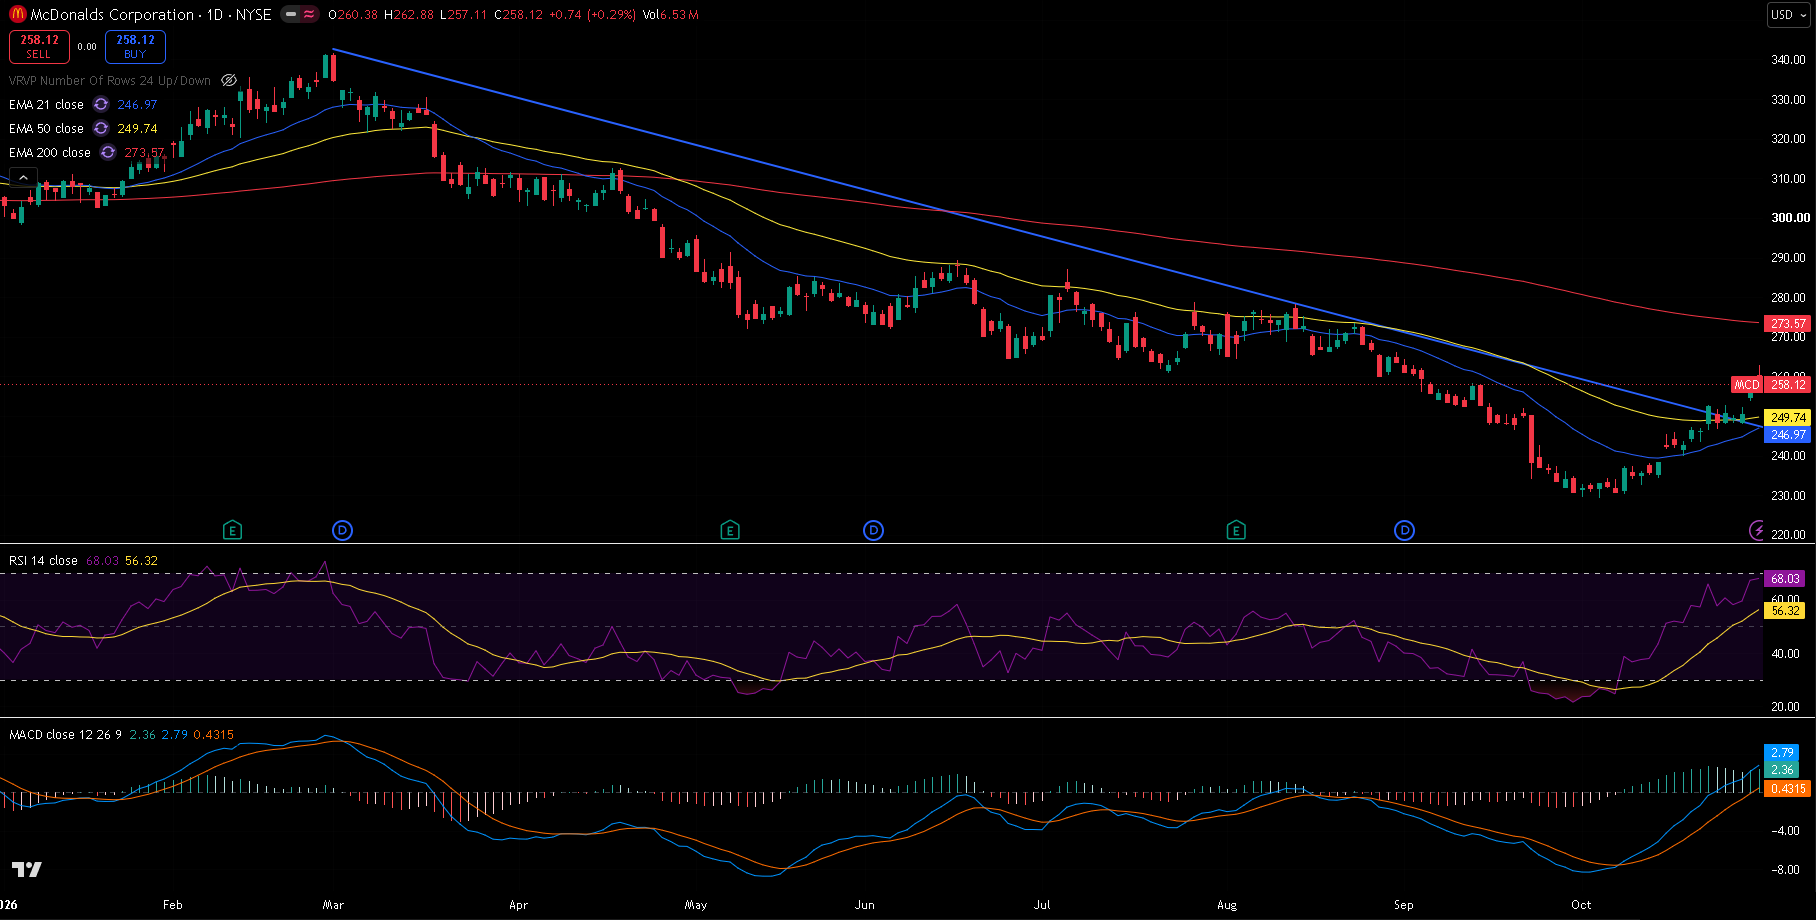Collapse the indicator legend with the chevron arrow

tap(23, 178)
